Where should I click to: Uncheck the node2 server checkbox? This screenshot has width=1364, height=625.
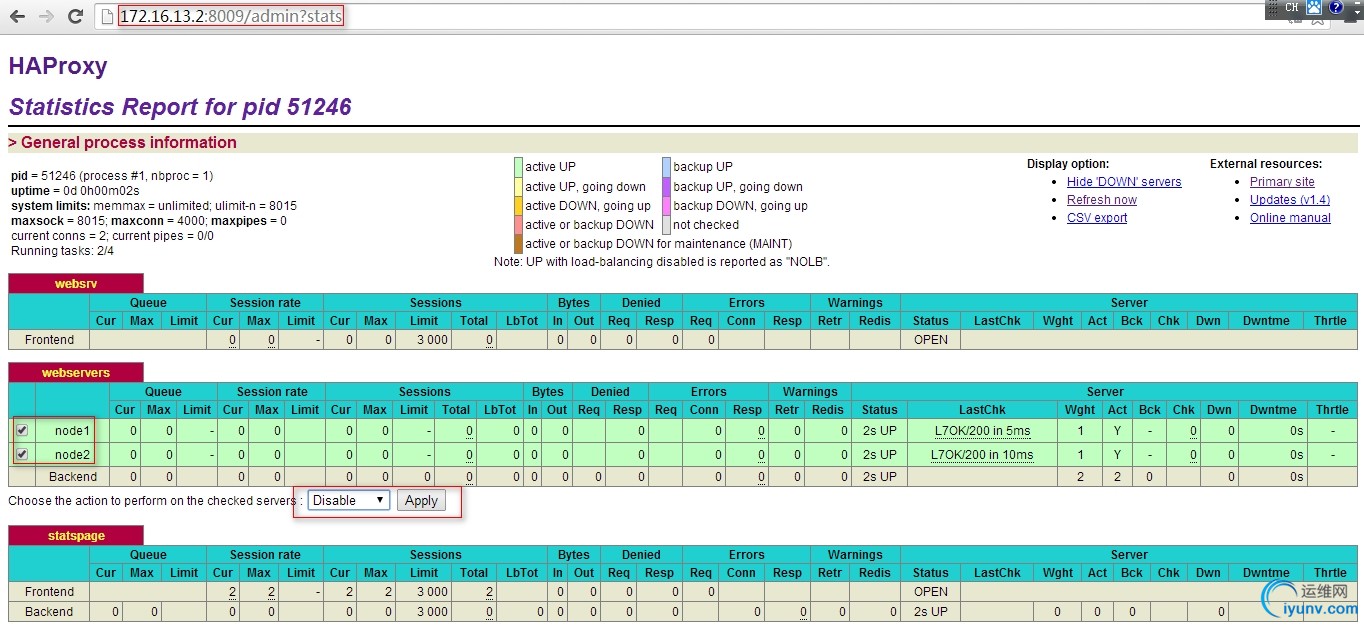(x=22, y=454)
